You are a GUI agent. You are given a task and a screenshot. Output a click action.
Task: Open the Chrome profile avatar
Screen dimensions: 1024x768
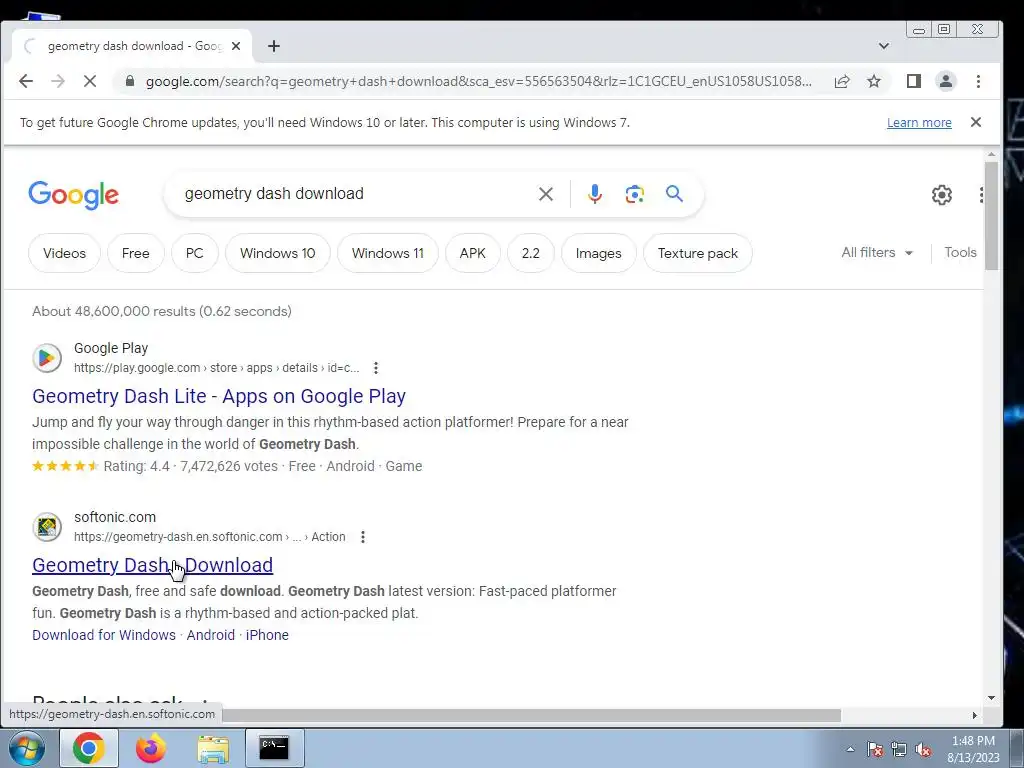point(946,81)
